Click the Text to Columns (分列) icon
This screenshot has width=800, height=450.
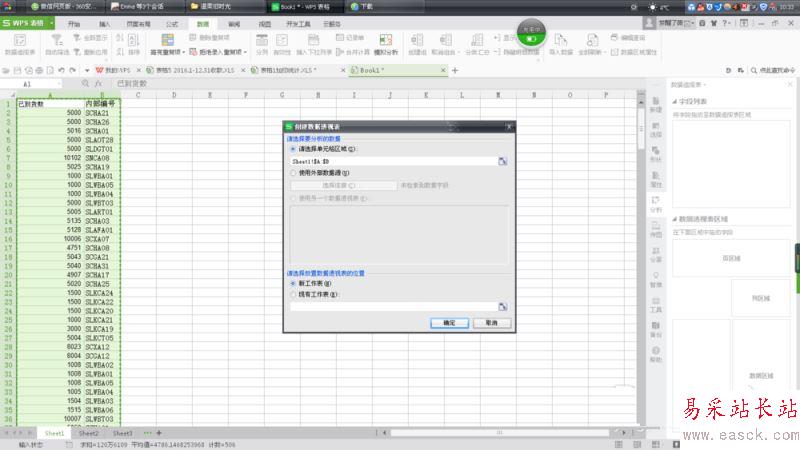click(x=262, y=40)
